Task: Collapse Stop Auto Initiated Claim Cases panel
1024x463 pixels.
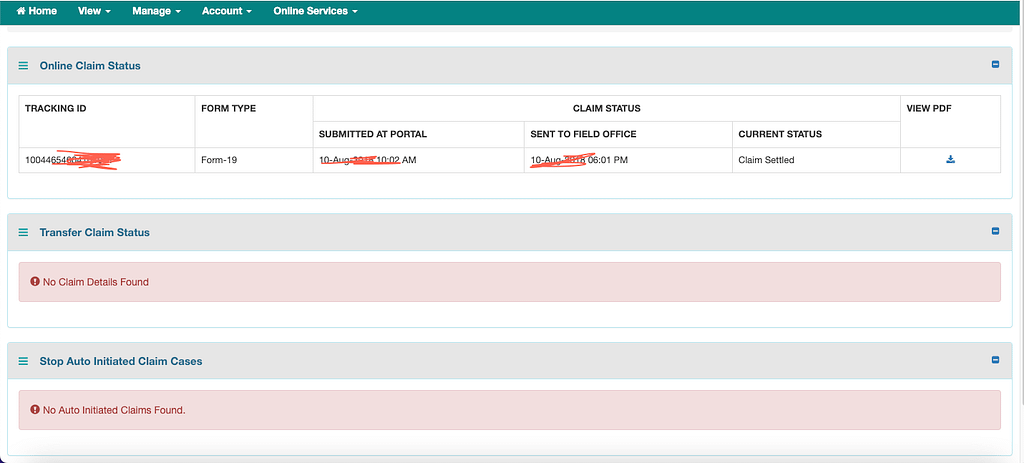Action: tap(995, 360)
